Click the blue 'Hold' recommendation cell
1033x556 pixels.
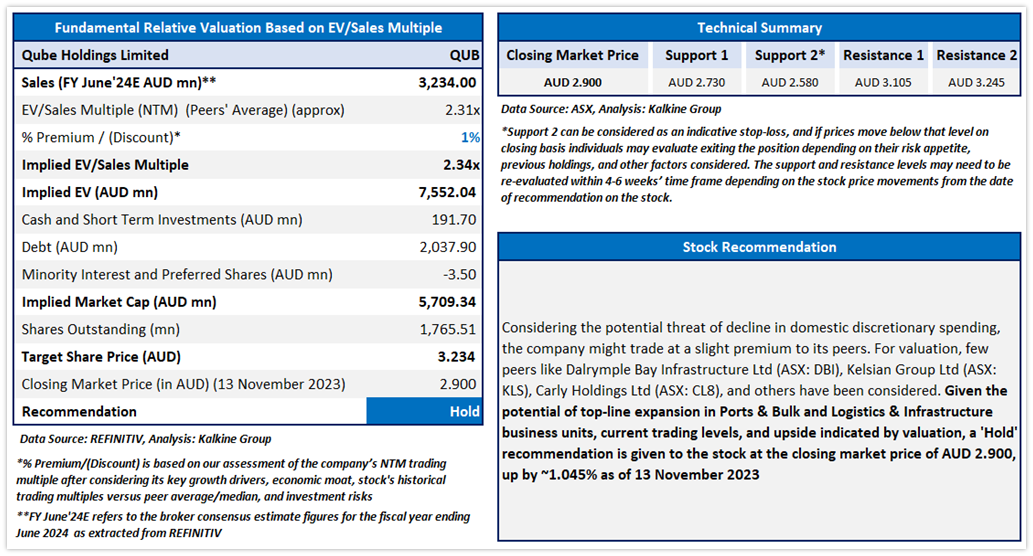[424, 412]
